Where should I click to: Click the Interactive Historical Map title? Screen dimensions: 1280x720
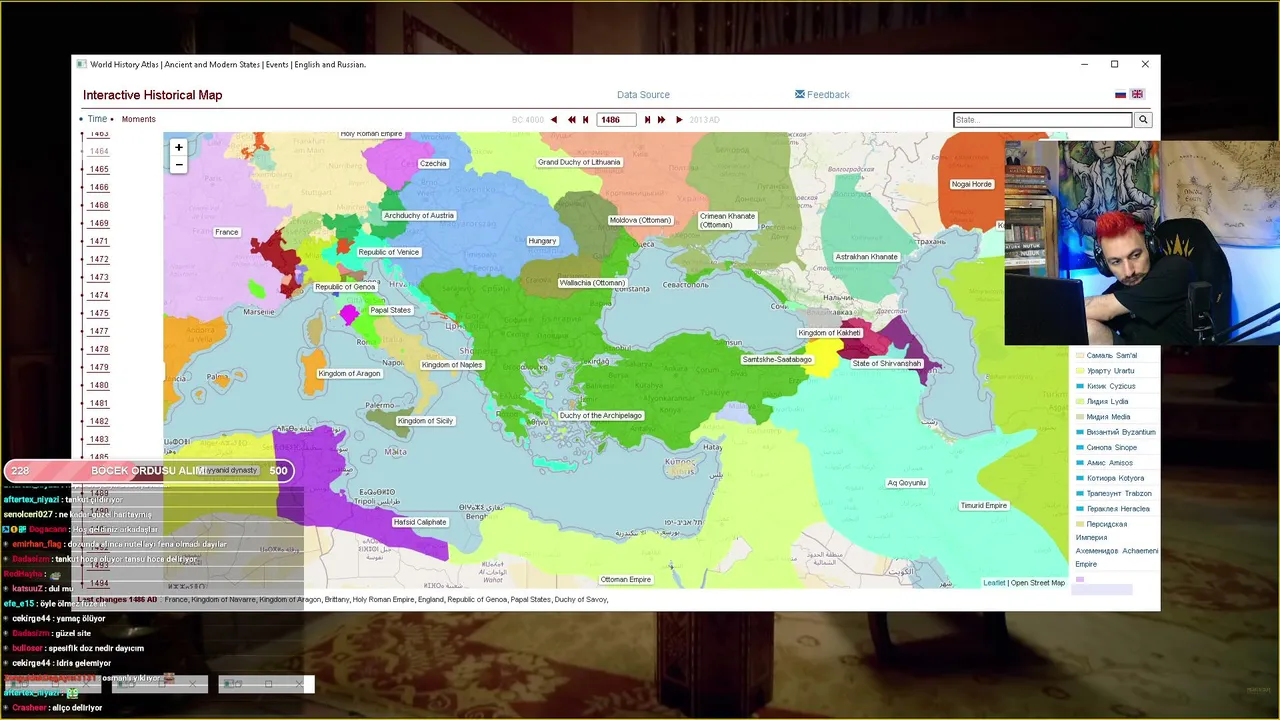coord(153,95)
